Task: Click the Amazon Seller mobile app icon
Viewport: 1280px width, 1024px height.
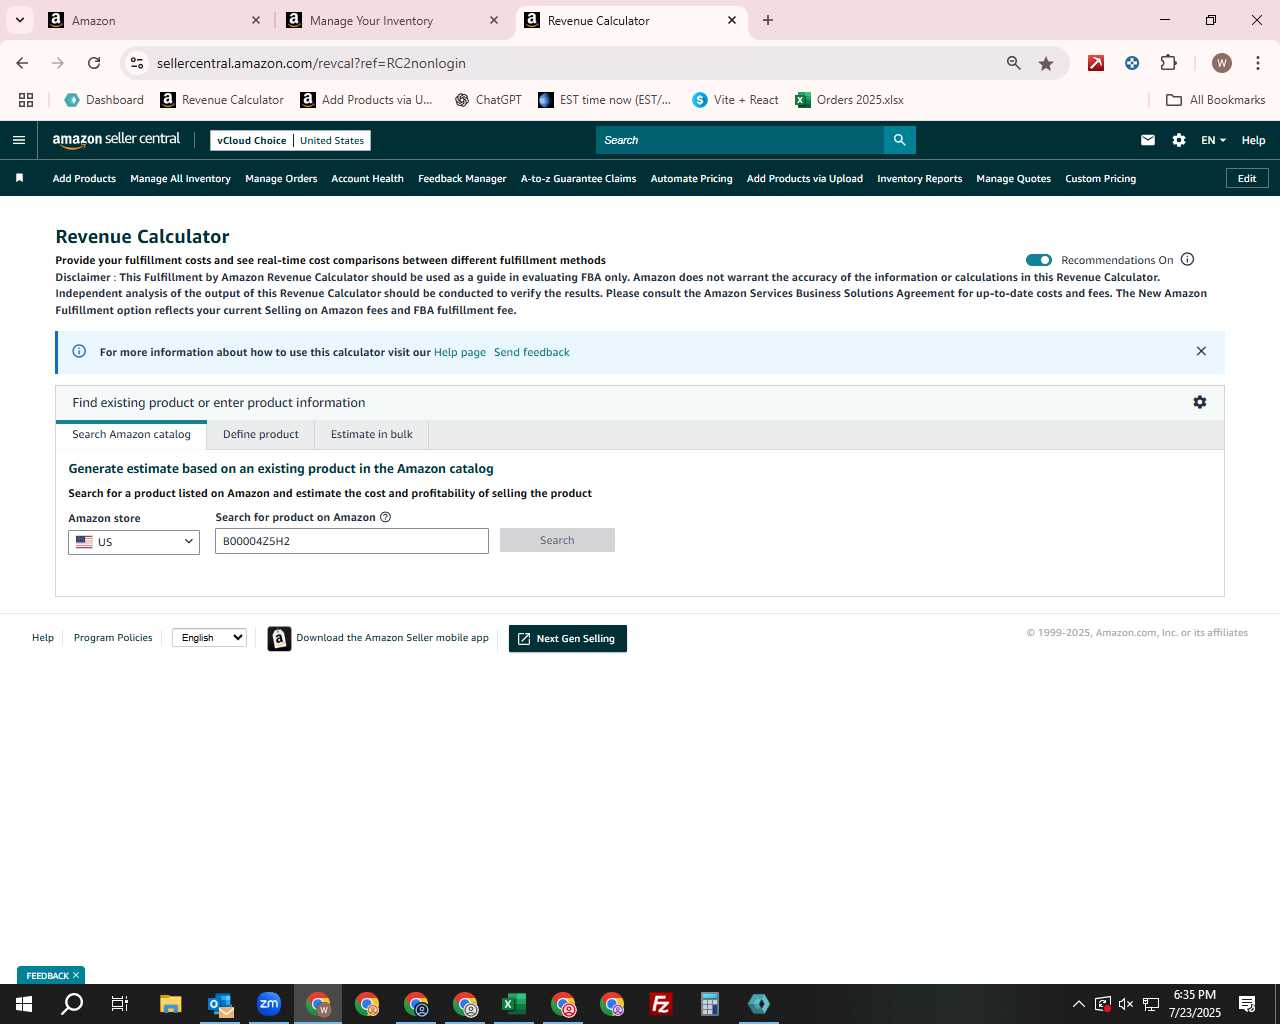Action: [x=279, y=638]
